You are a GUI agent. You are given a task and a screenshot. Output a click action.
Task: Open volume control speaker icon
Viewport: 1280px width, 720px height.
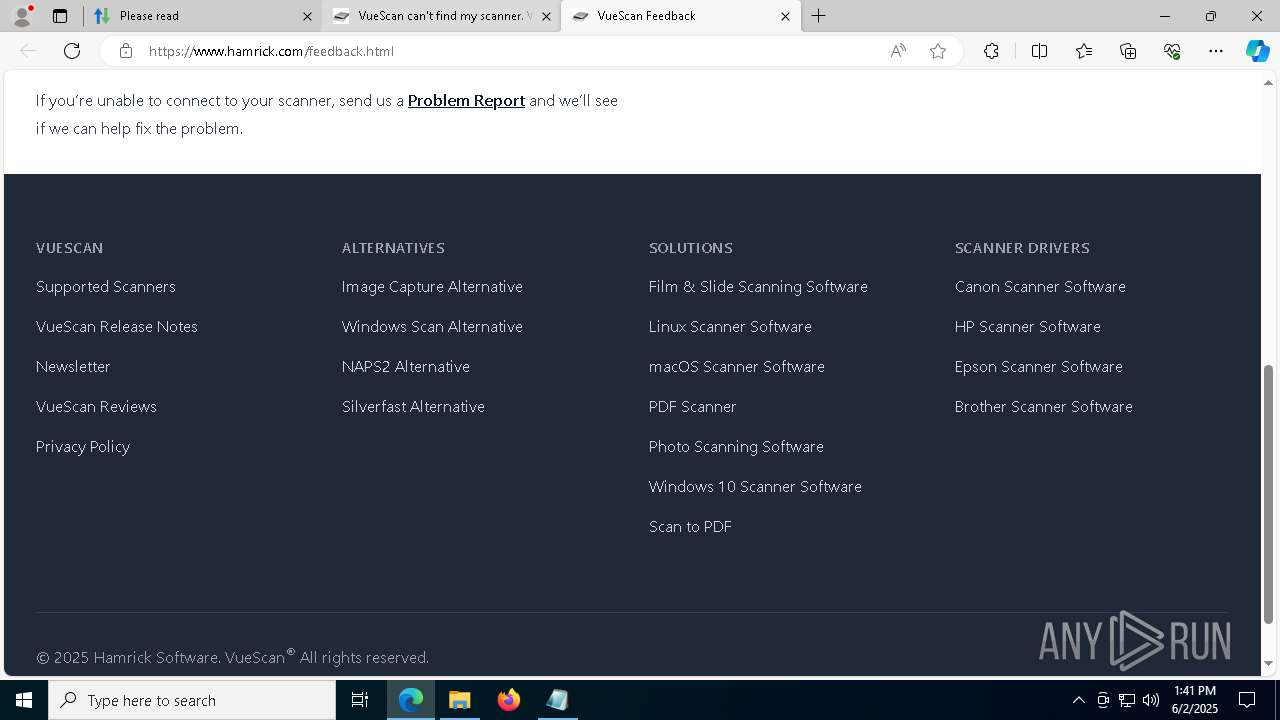point(1151,700)
